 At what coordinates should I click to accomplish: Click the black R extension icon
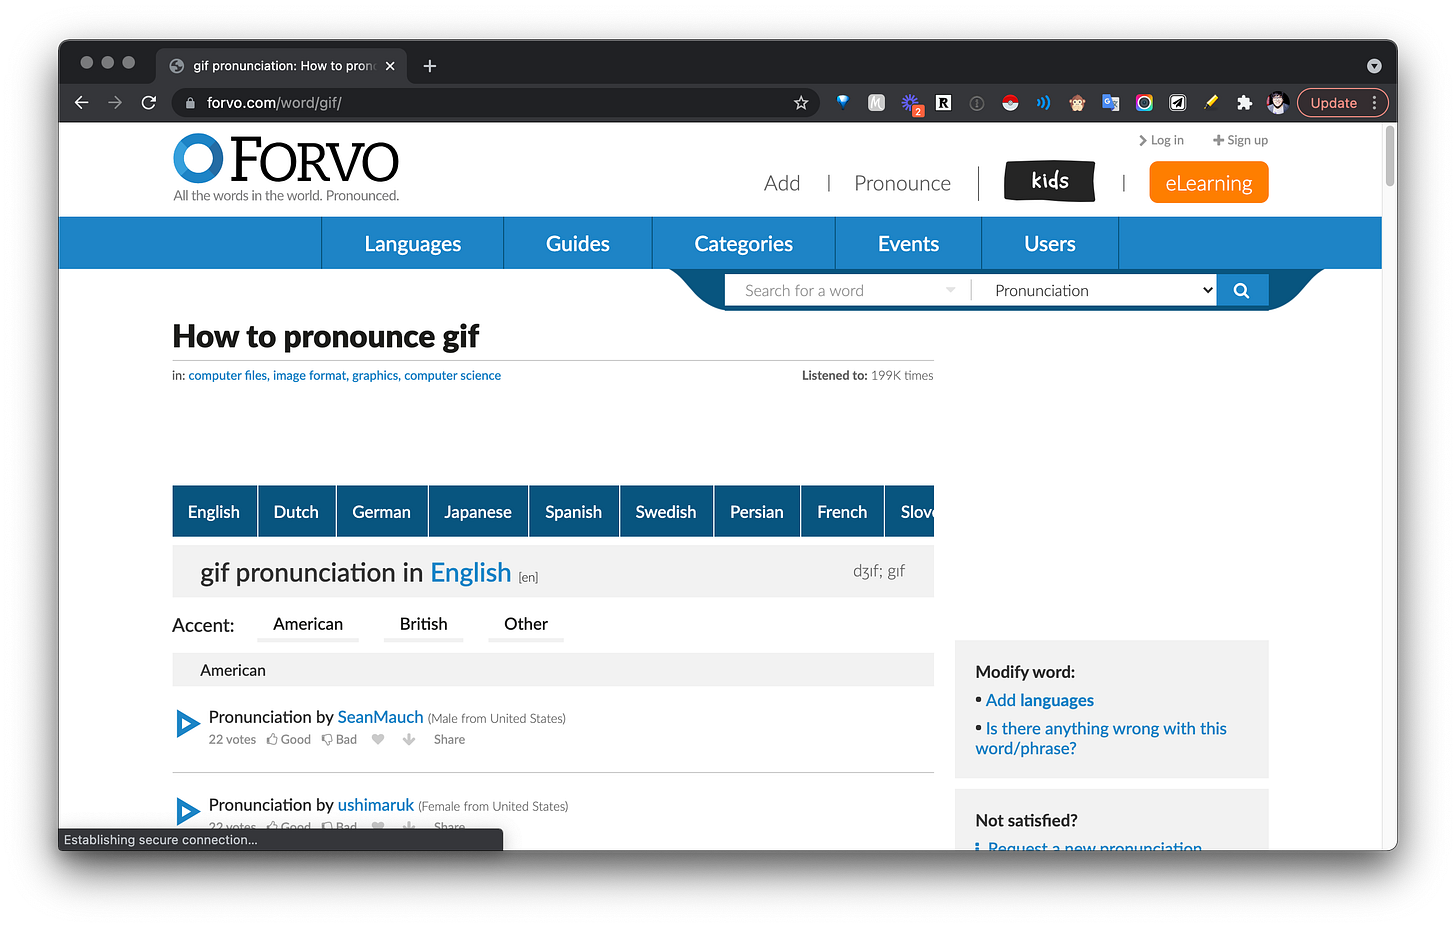click(943, 103)
